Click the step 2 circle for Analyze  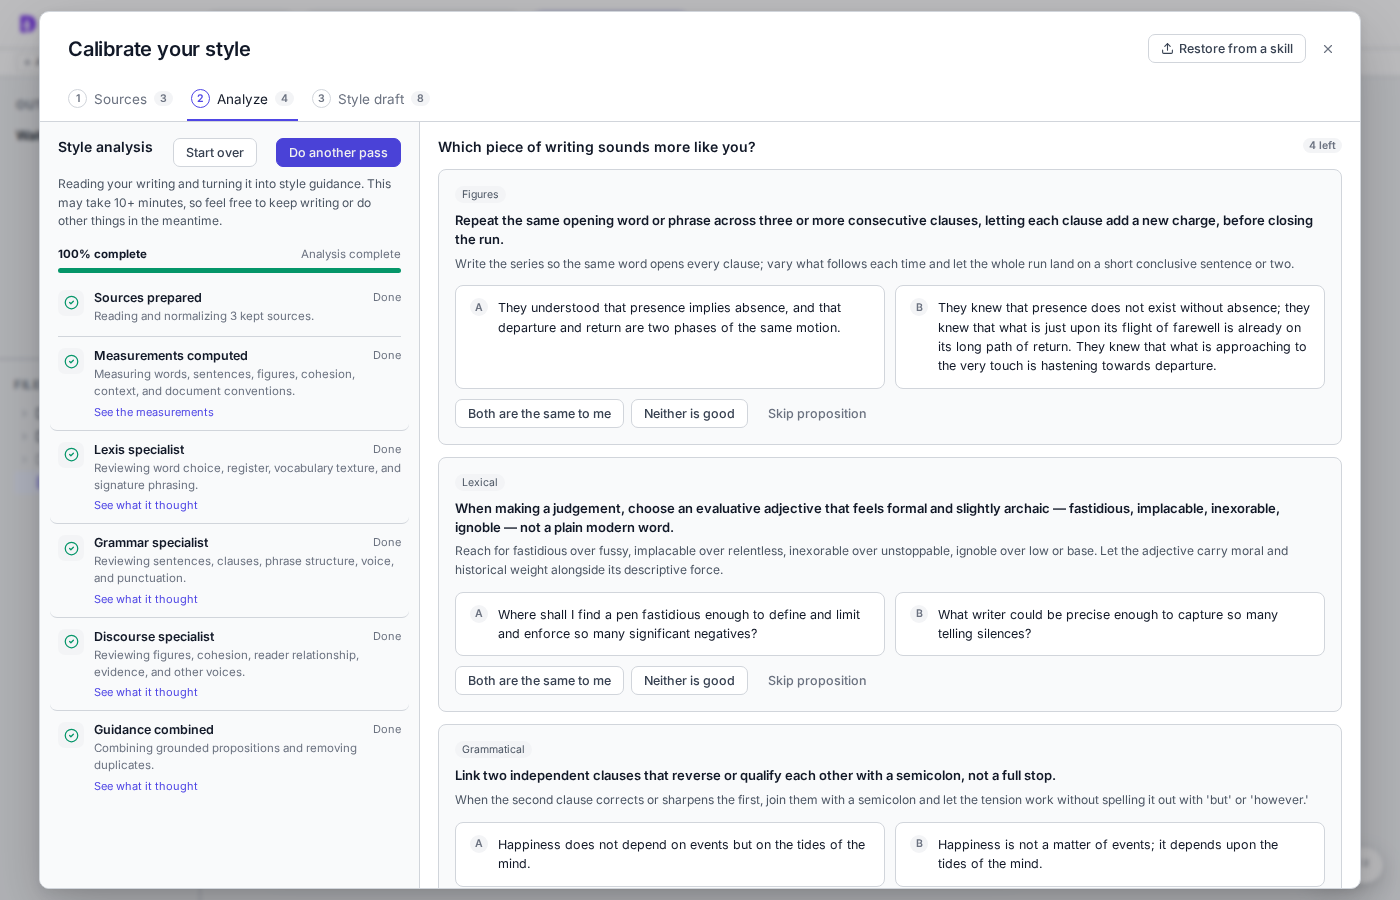[x=200, y=98]
